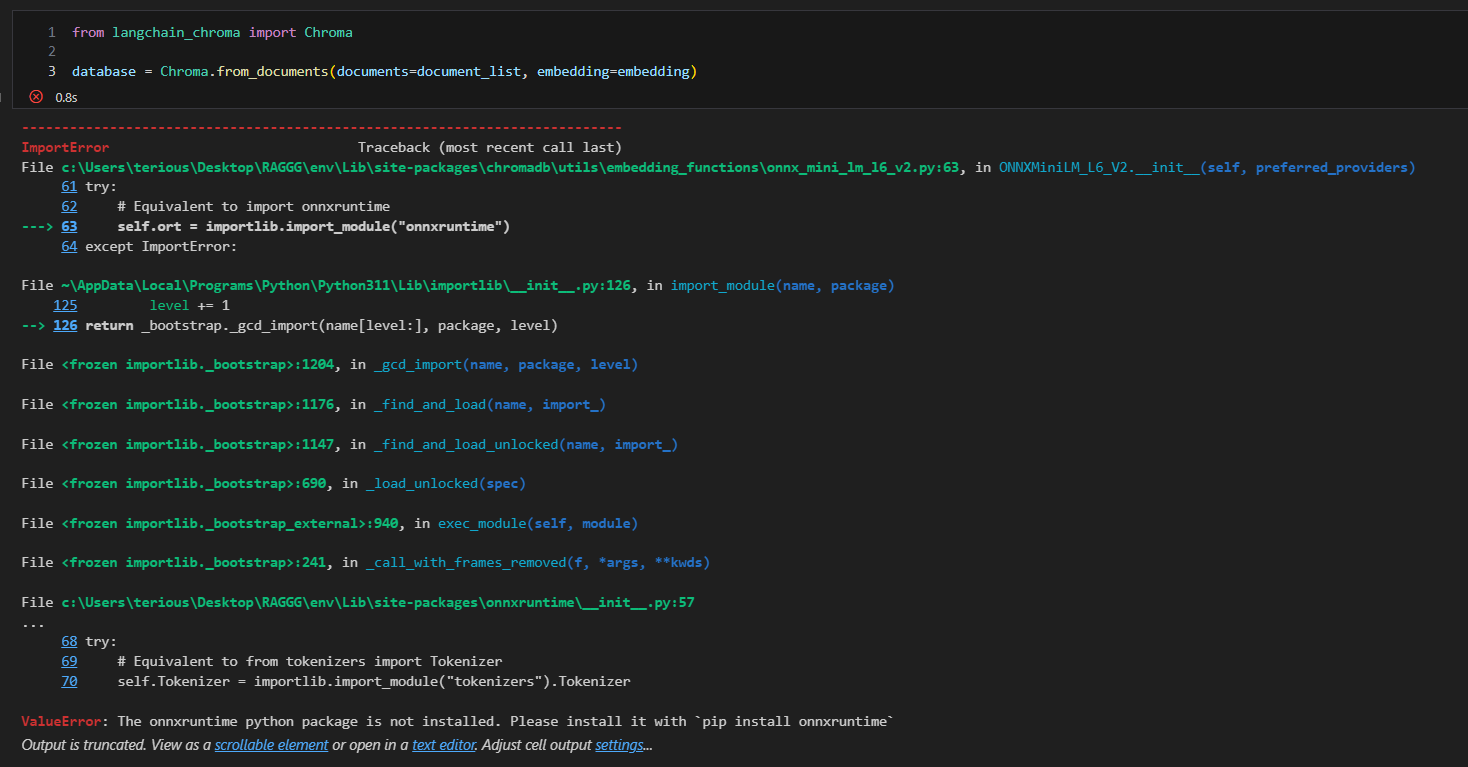Click ValueError onnxruntime not installed message

pyautogui.click(x=457, y=721)
